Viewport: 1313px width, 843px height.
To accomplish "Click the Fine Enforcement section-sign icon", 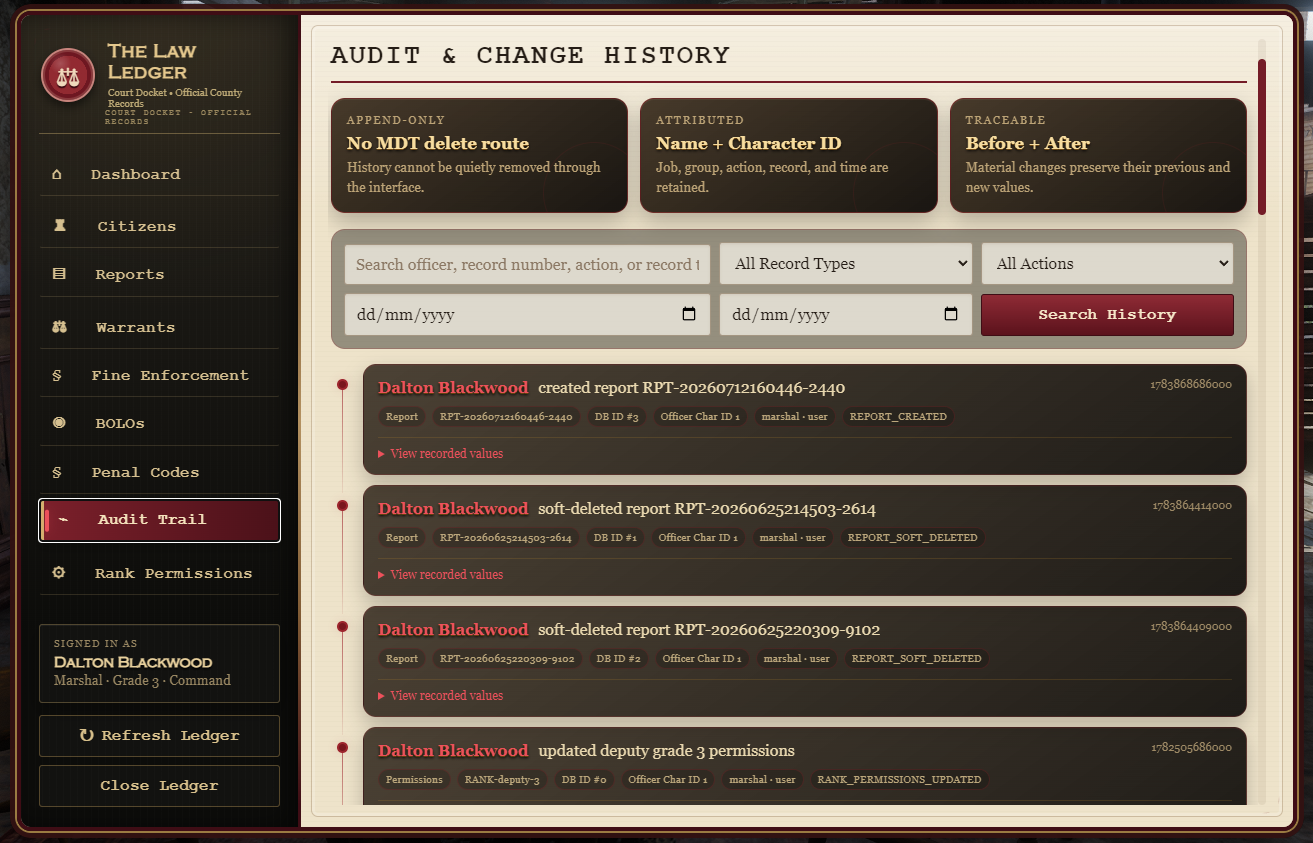I will point(57,376).
